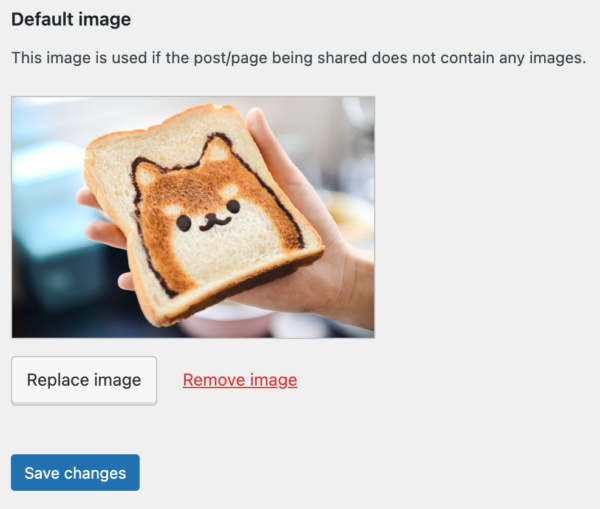The height and width of the screenshot is (509, 600).
Task: Click the "Default image" section heading
Action: (71, 19)
